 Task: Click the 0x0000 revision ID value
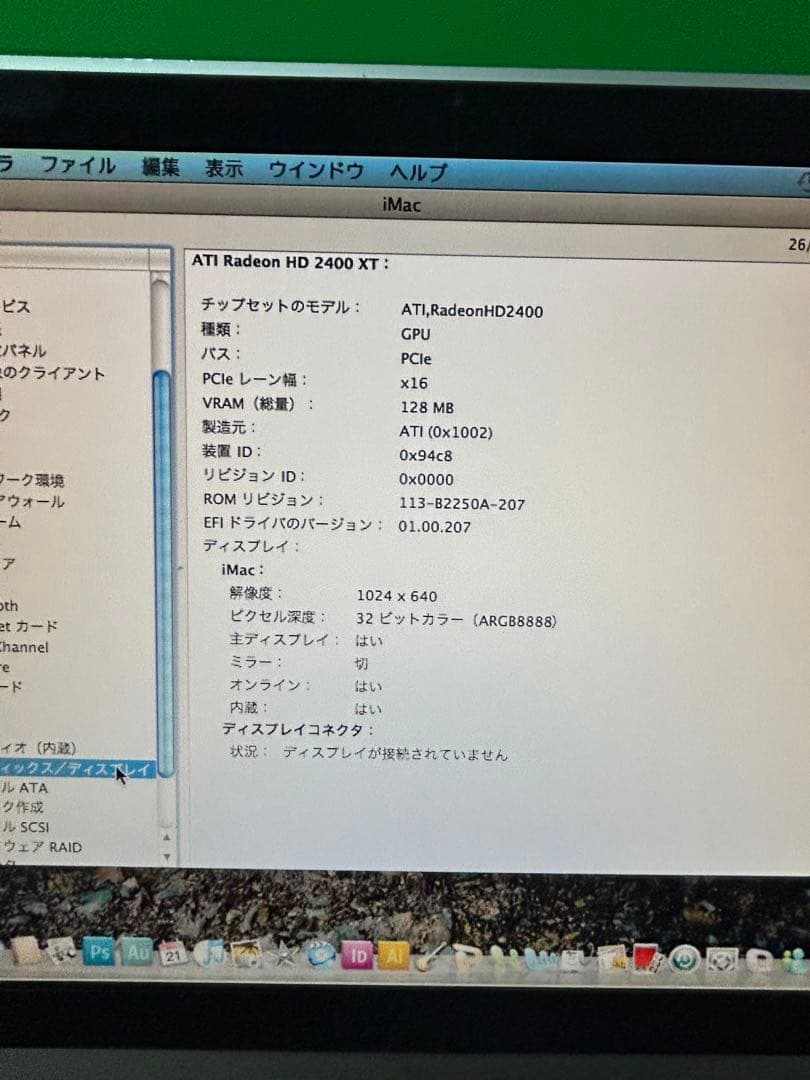click(x=426, y=479)
